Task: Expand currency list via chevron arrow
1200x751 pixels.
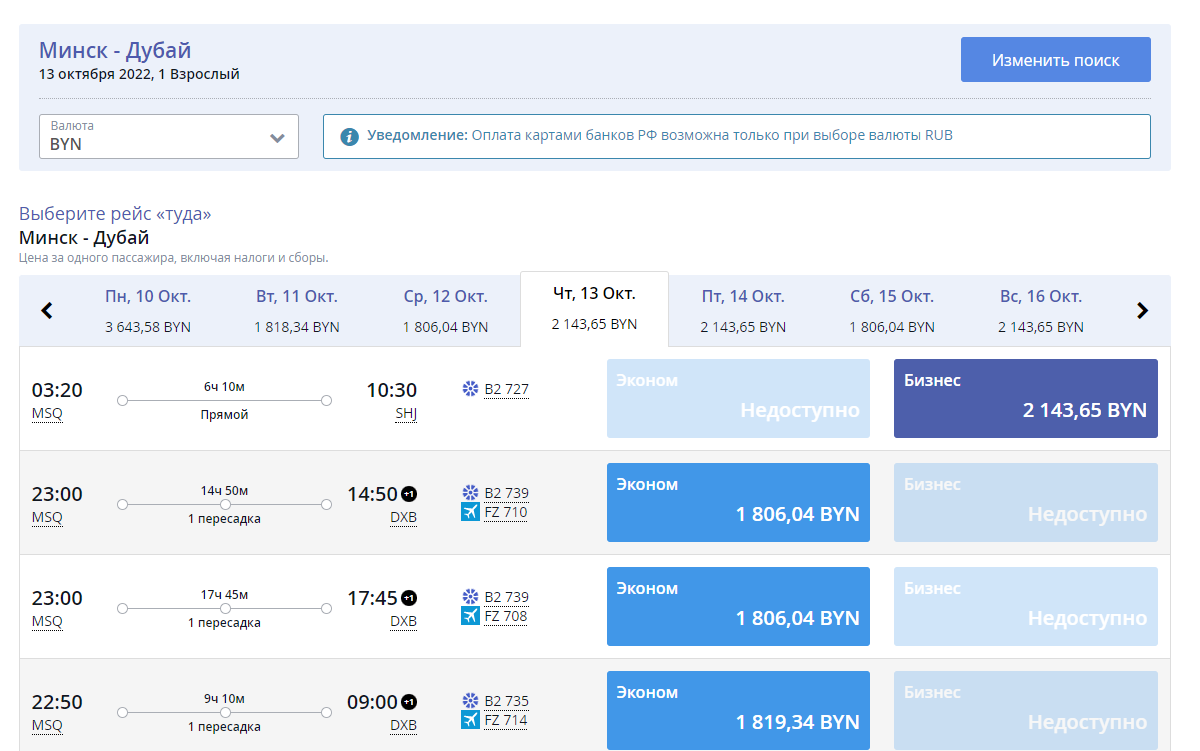Action: point(278,138)
